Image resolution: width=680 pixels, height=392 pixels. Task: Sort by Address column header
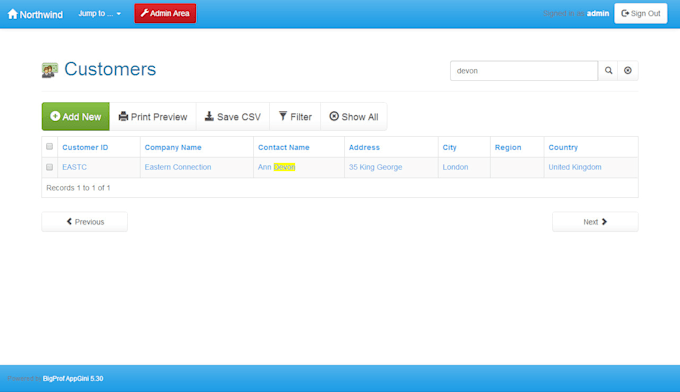point(364,147)
